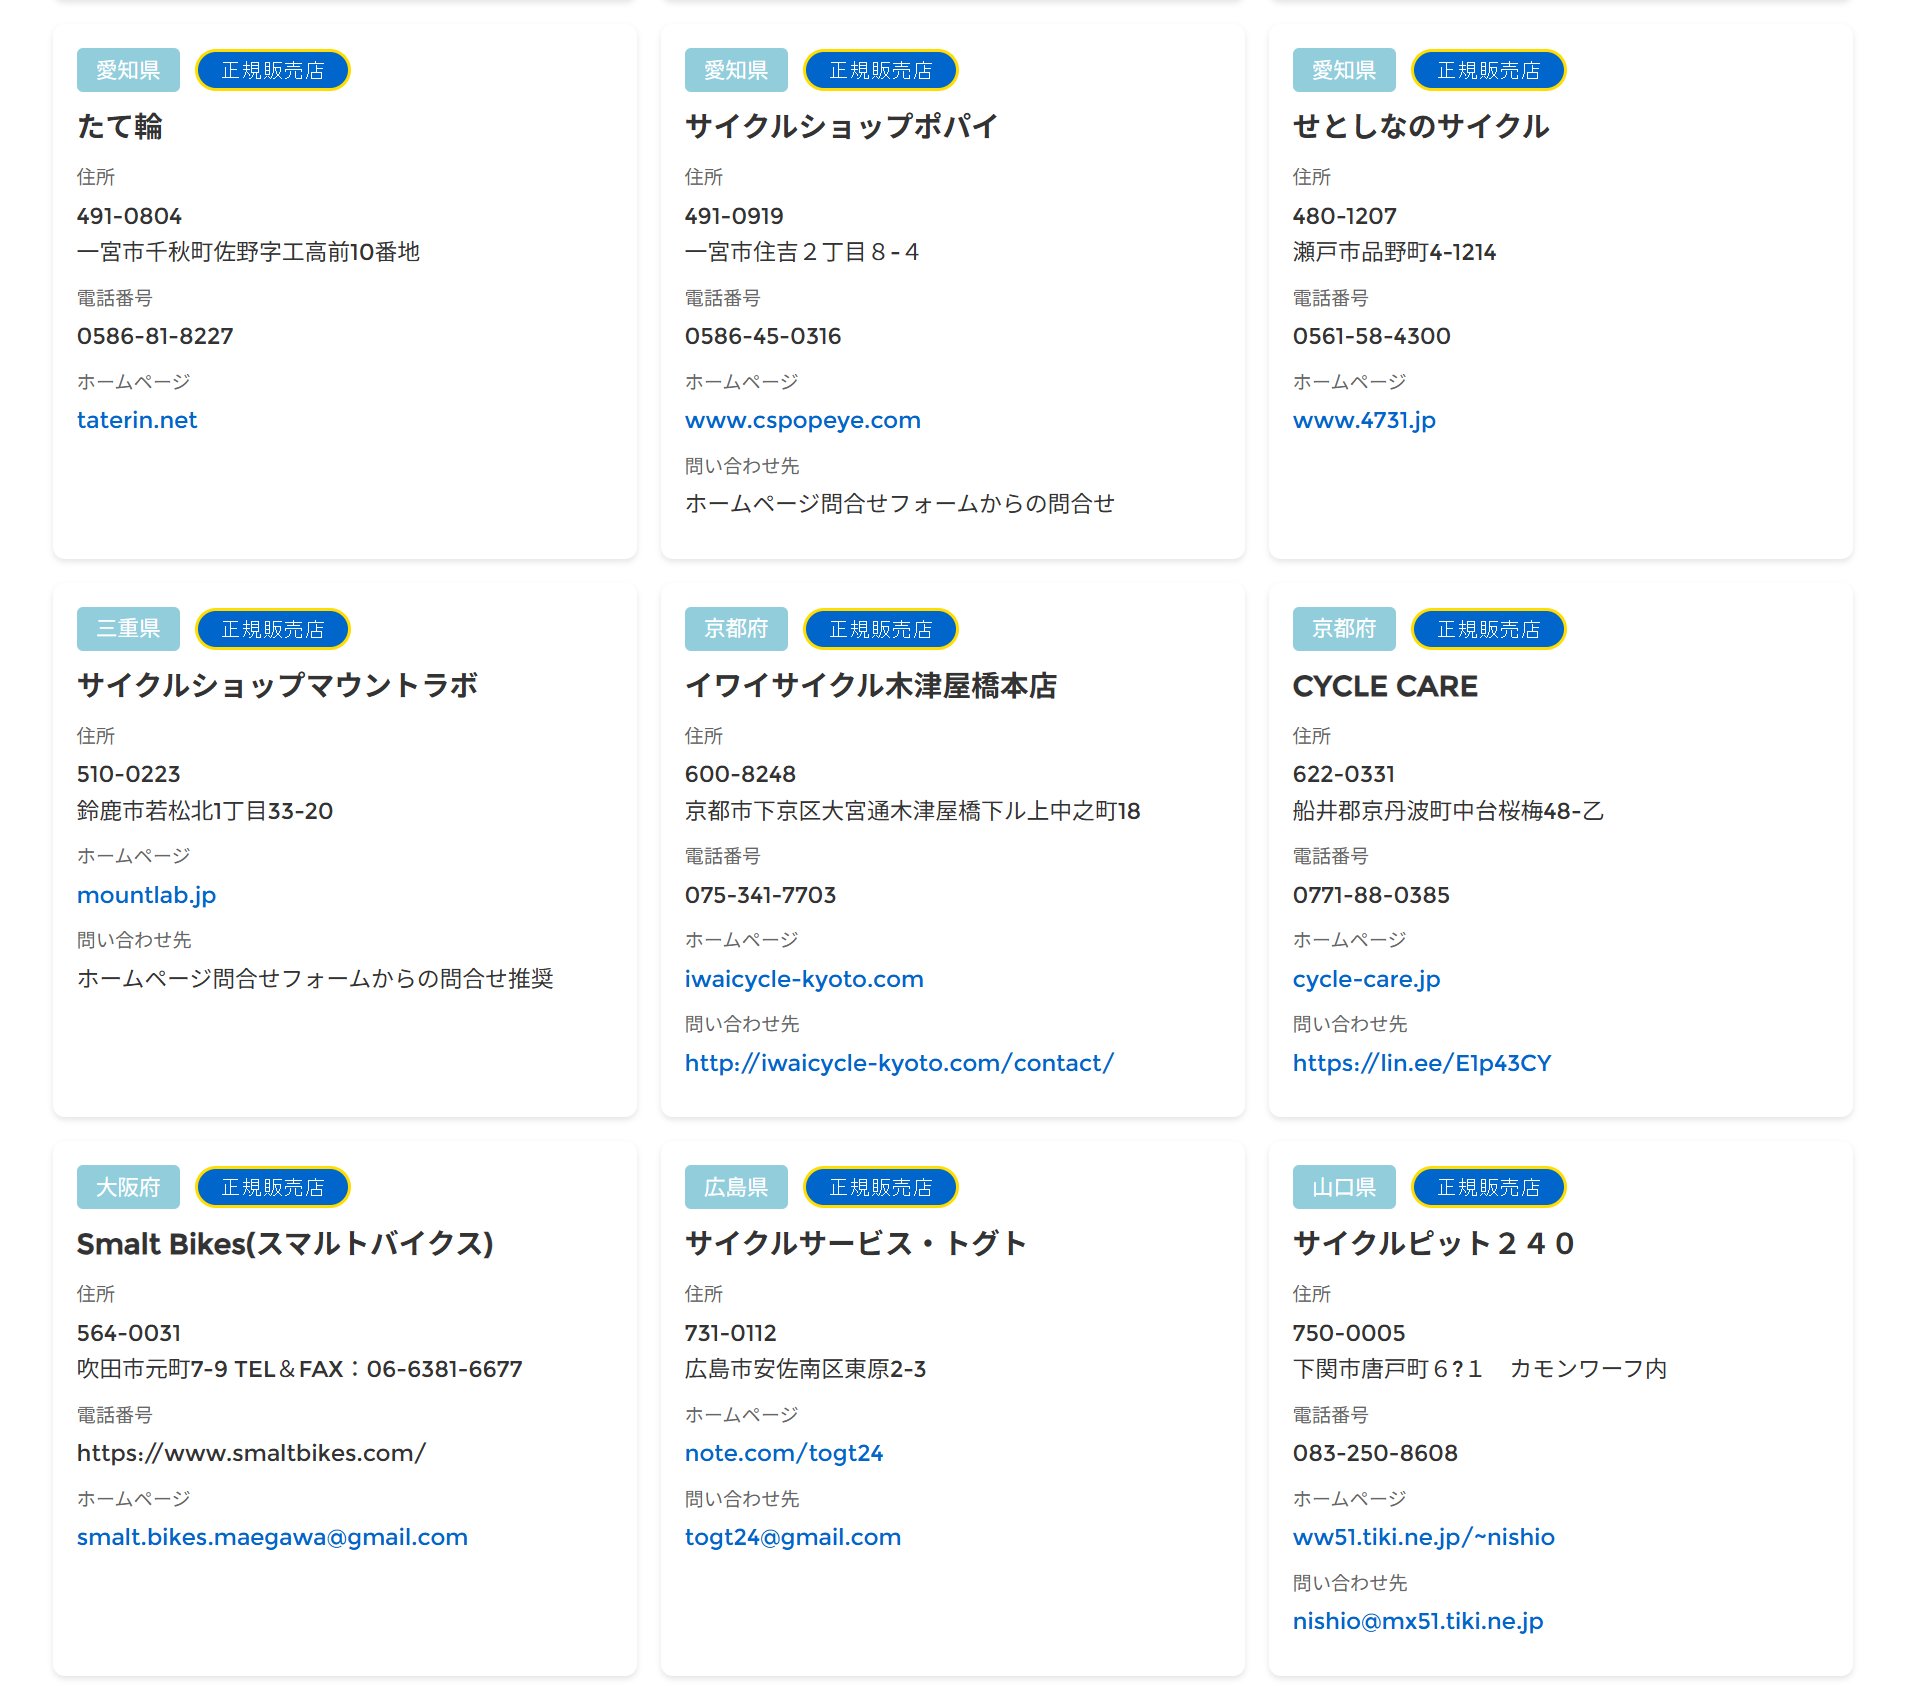Image resolution: width=1914 pixels, height=1690 pixels.
Task: Click 正規販売店 badge on CYCLE CARE card
Action: [x=1489, y=629]
